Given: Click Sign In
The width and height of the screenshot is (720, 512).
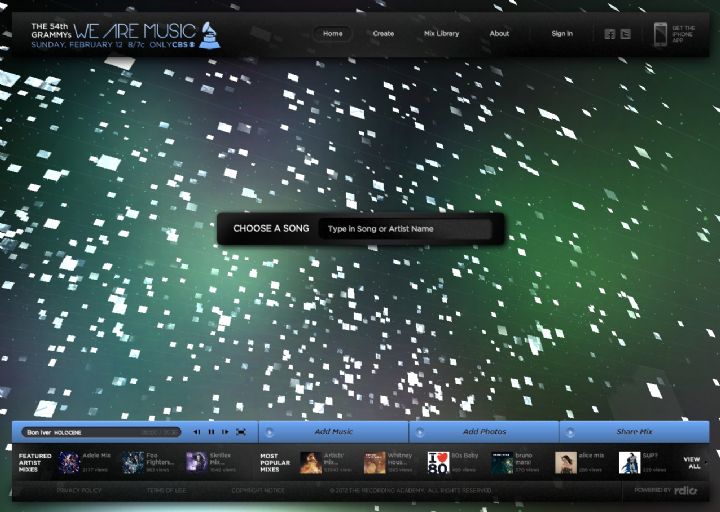Looking at the screenshot, I should tap(562, 34).
